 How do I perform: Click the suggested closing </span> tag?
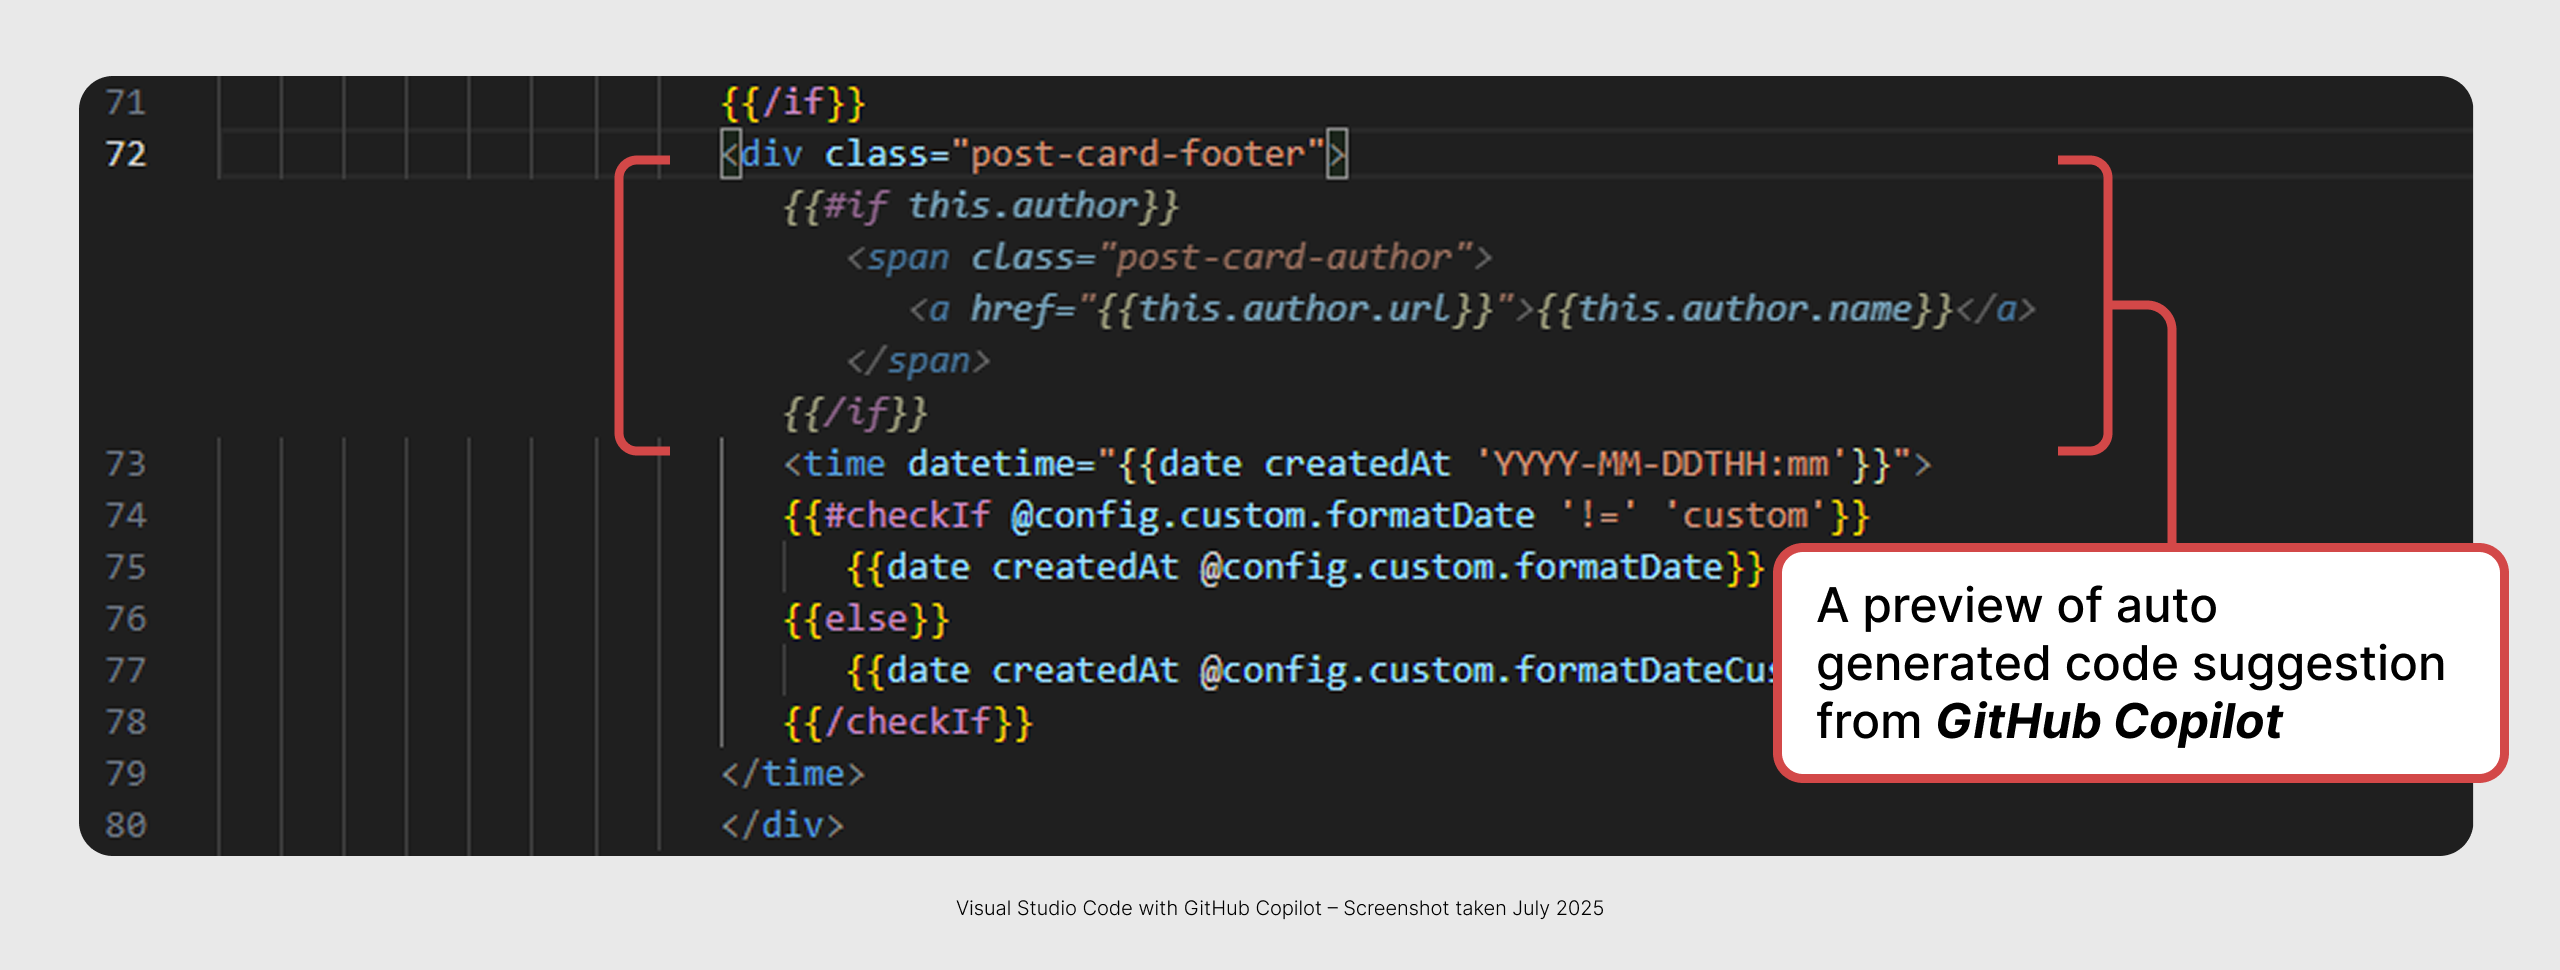coord(918,361)
